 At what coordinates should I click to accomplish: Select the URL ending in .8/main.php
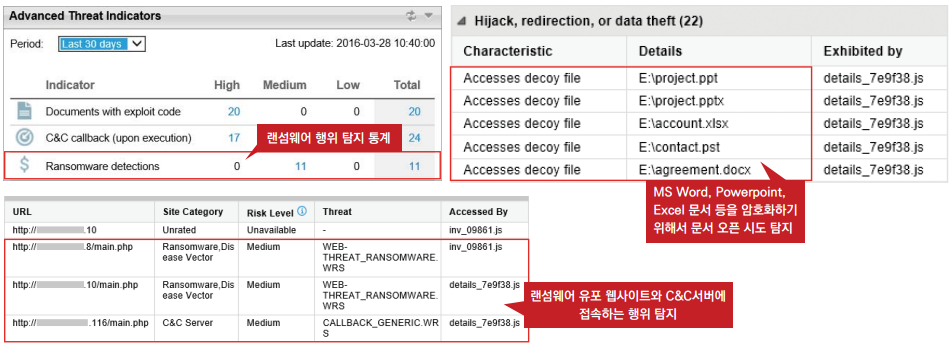[72, 247]
